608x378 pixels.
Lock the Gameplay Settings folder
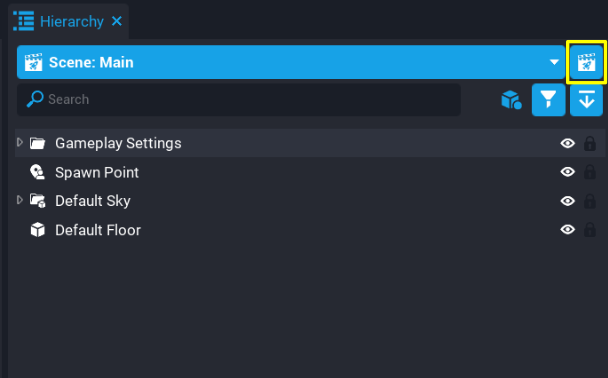pos(590,143)
